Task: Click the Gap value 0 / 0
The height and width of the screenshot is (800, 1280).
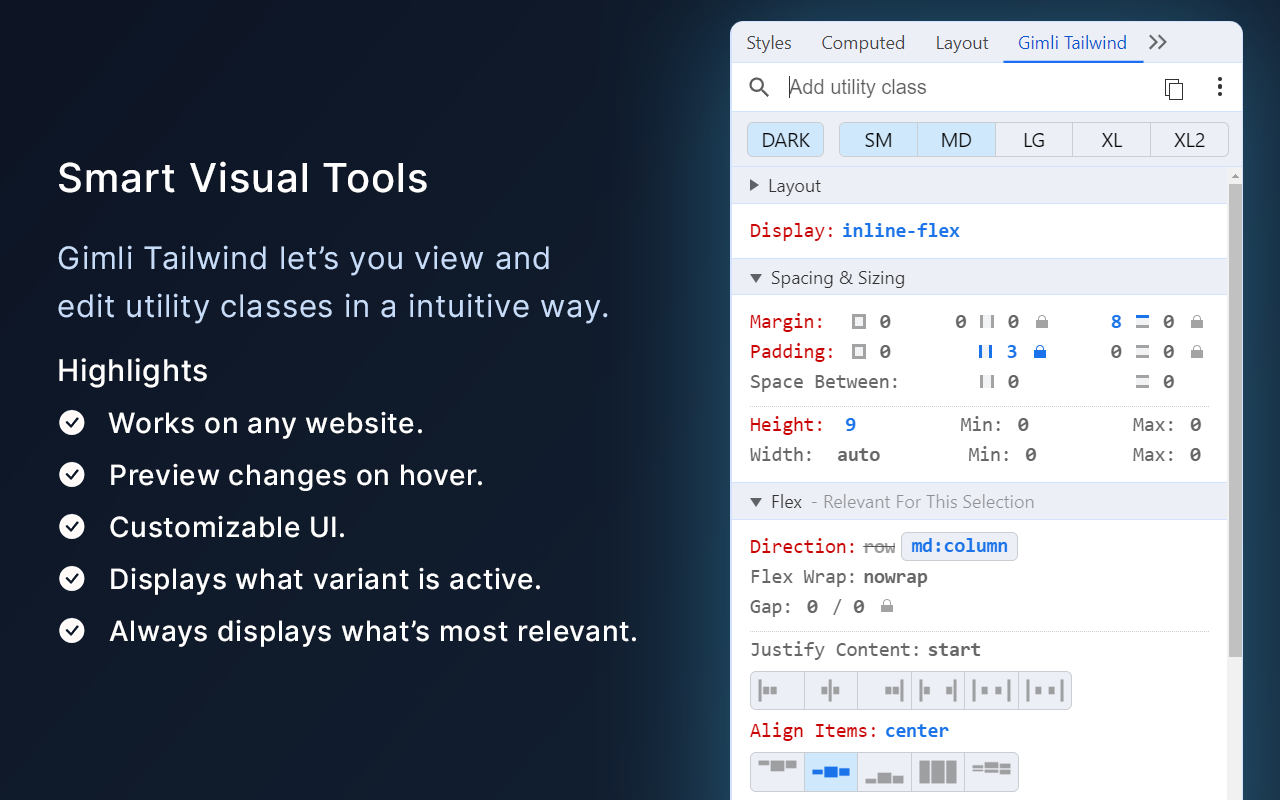Action: click(x=835, y=607)
